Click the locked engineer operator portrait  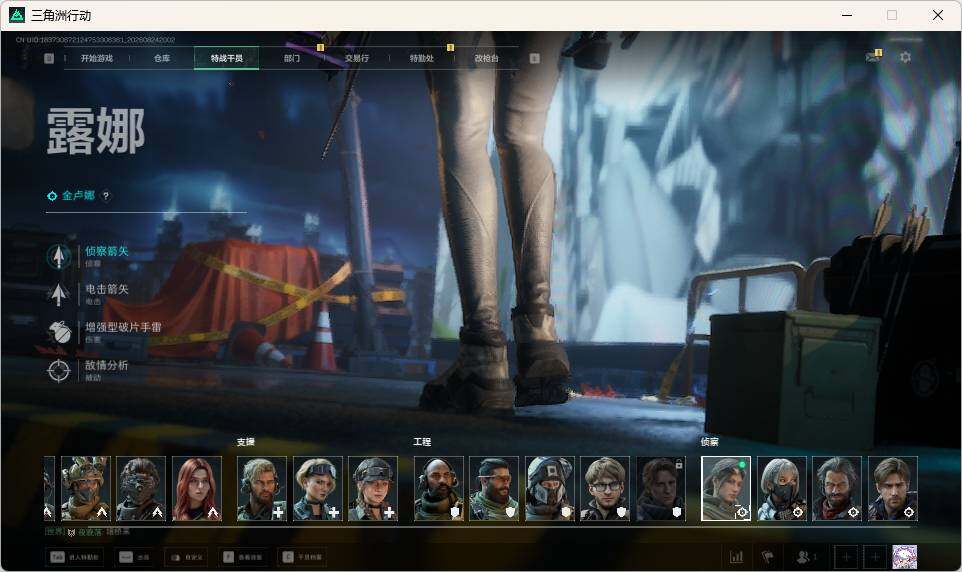[661, 489]
